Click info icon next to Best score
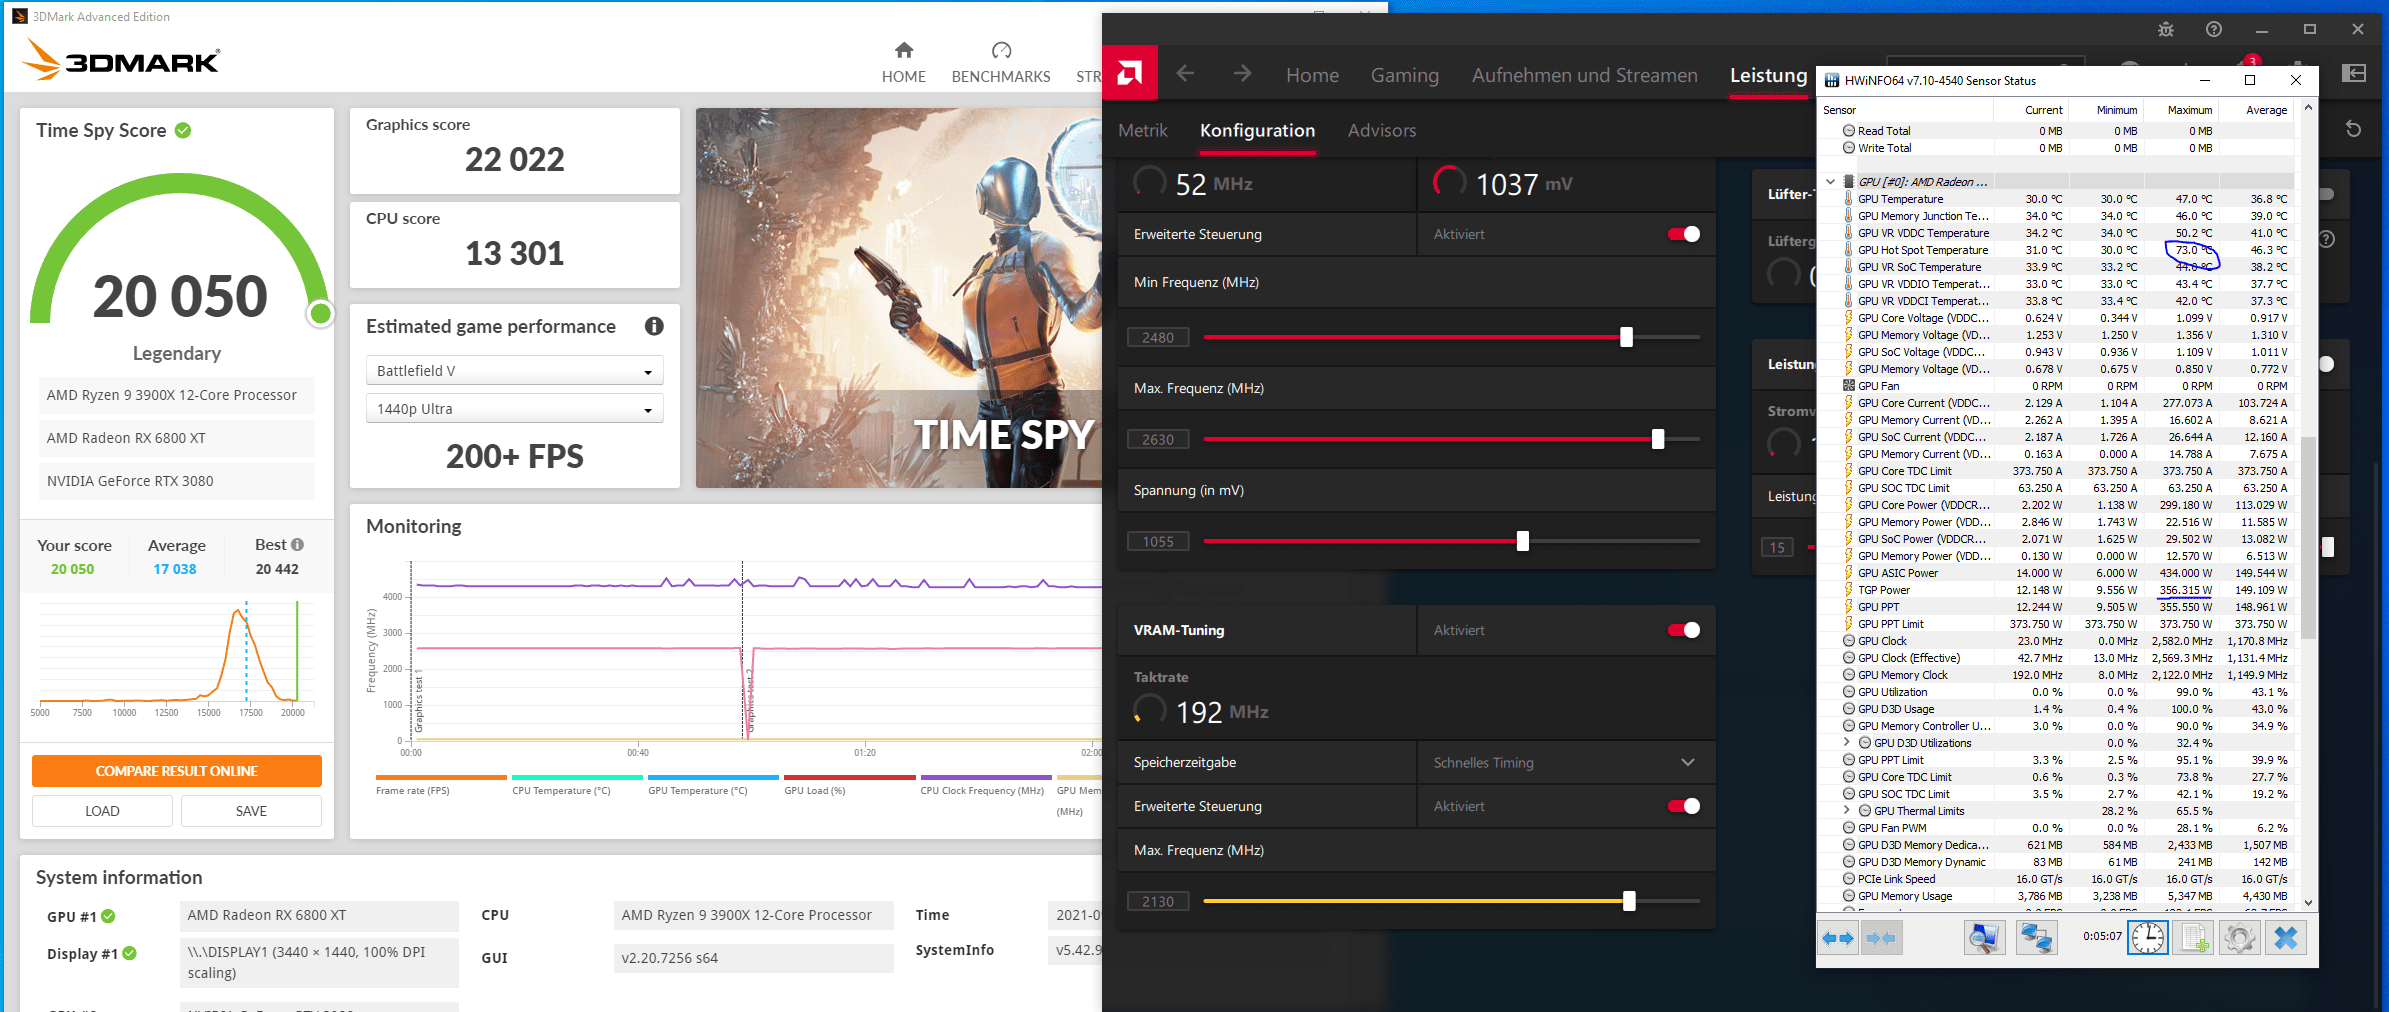Image resolution: width=2389 pixels, height=1012 pixels. pos(297,544)
